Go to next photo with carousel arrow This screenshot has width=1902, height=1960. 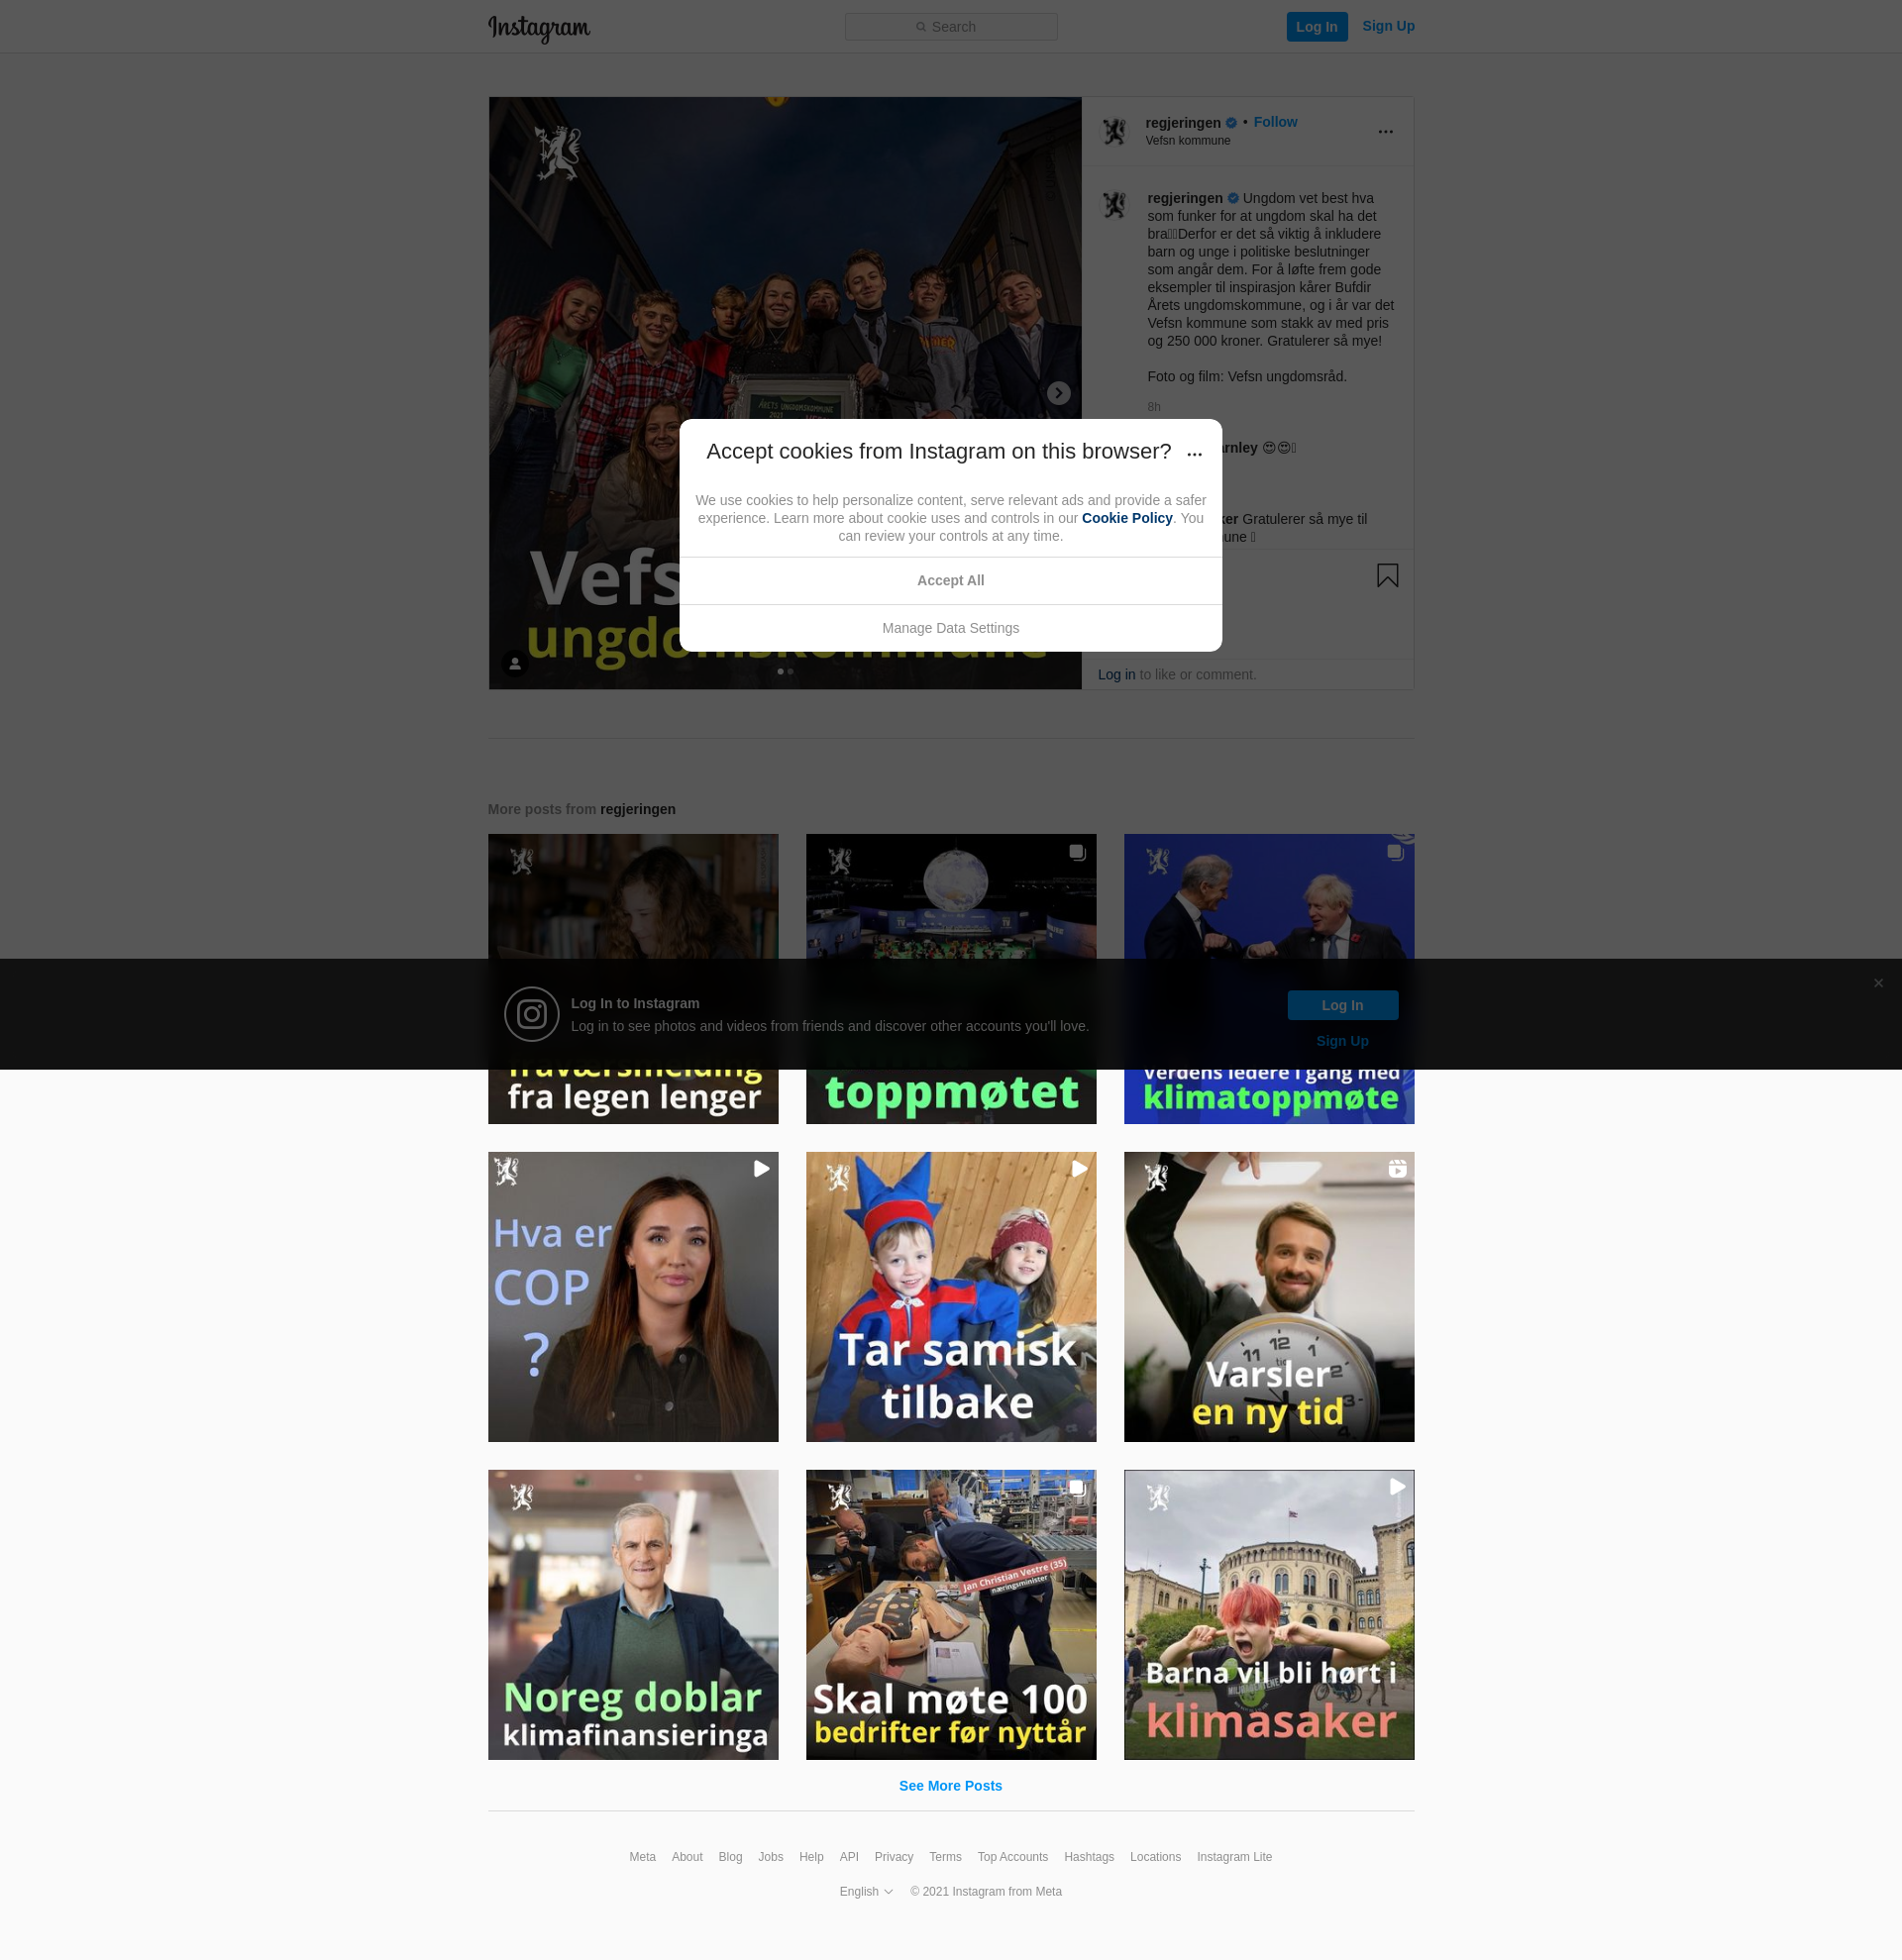pyautogui.click(x=1058, y=393)
